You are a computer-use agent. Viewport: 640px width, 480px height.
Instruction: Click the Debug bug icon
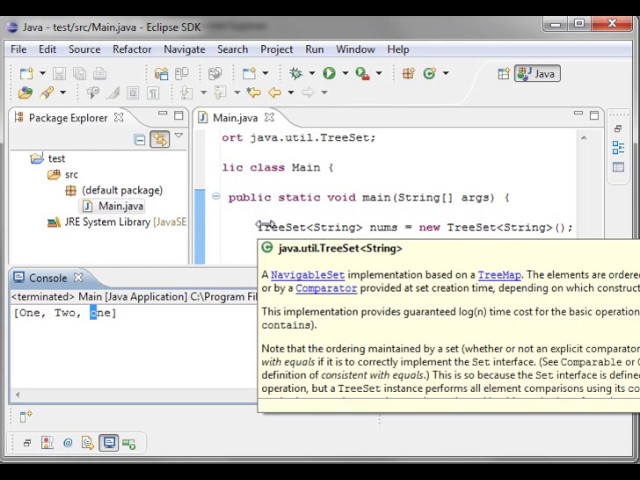[x=296, y=73]
